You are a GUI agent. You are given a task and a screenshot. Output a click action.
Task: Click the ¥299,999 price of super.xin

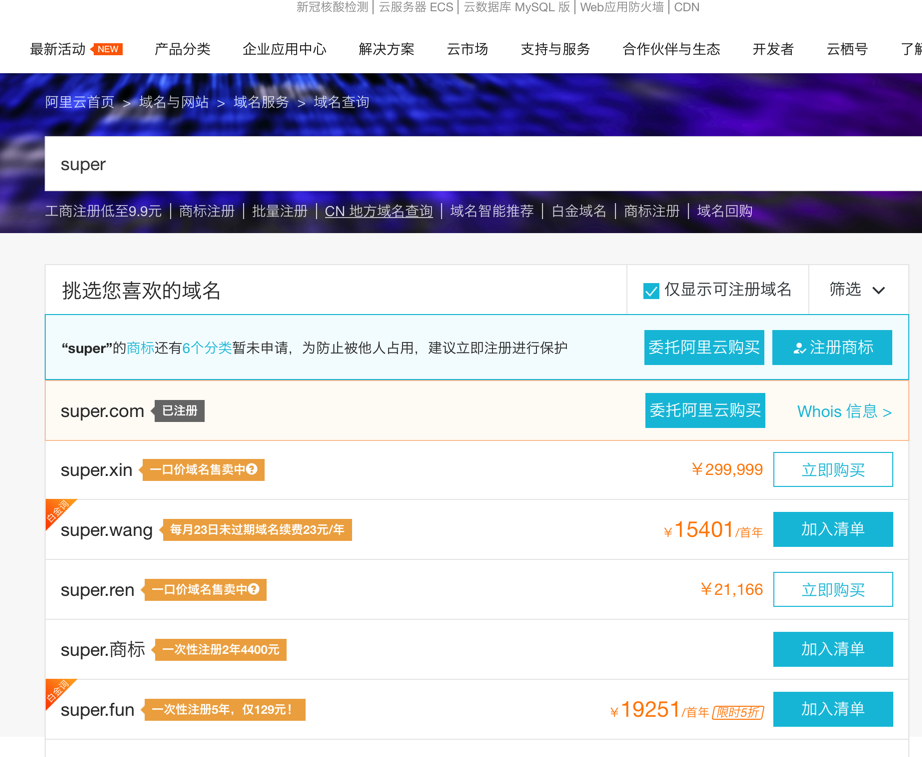coord(727,469)
